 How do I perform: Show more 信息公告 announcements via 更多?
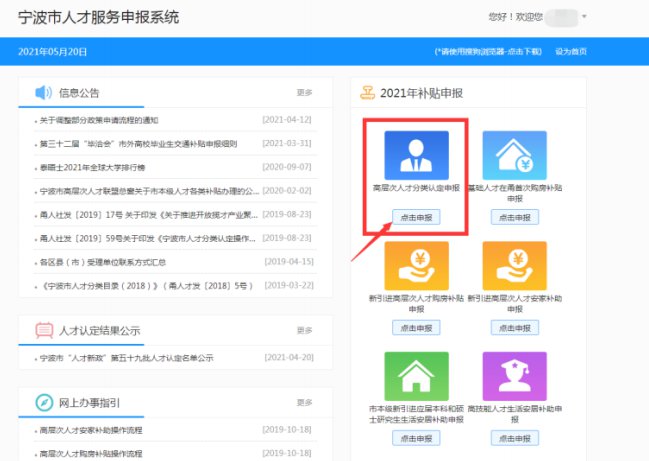(x=304, y=93)
